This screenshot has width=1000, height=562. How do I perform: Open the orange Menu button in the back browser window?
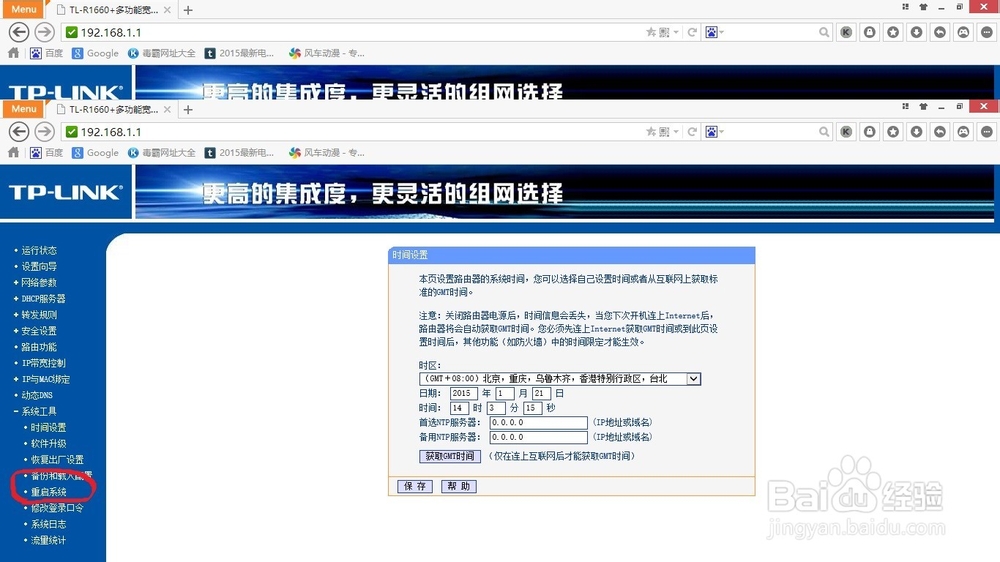tap(24, 9)
